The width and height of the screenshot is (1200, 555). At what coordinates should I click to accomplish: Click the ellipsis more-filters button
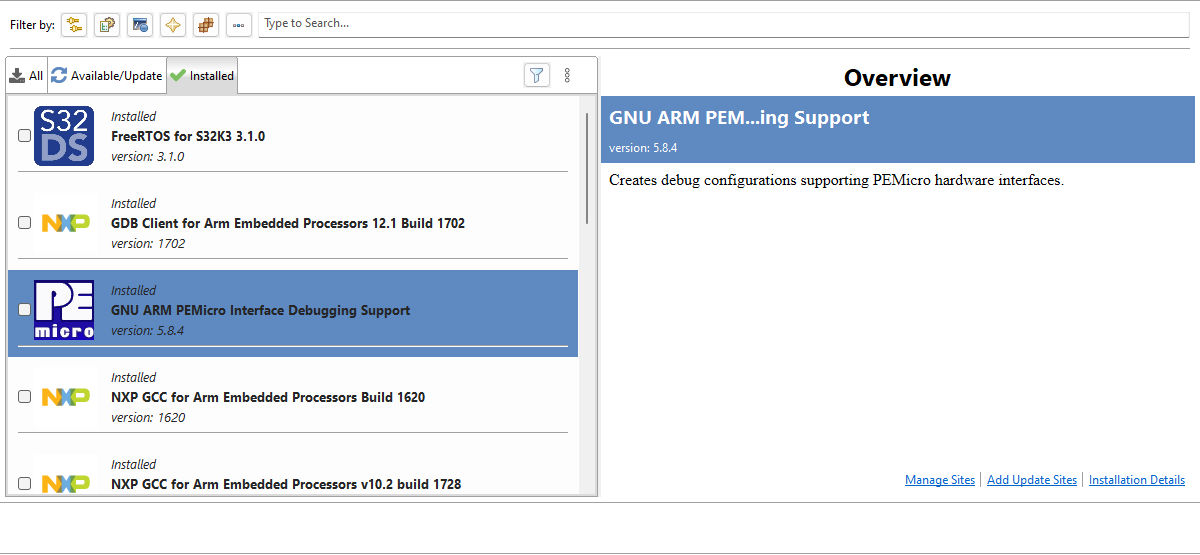tap(238, 24)
